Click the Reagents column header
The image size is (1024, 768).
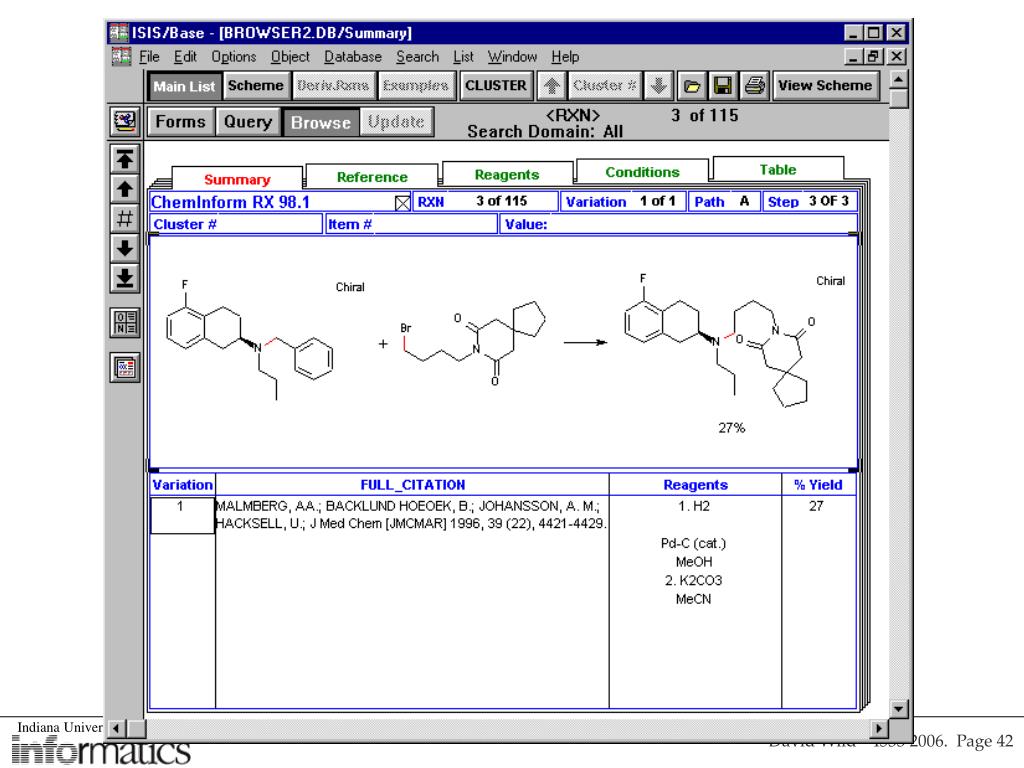click(696, 485)
